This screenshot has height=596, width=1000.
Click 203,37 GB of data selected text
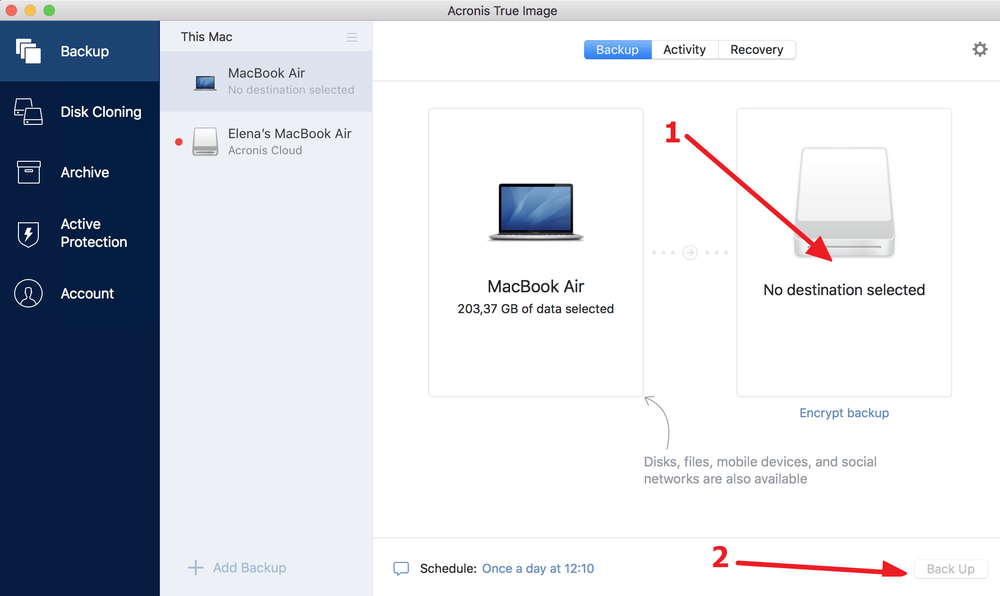pos(536,309)
